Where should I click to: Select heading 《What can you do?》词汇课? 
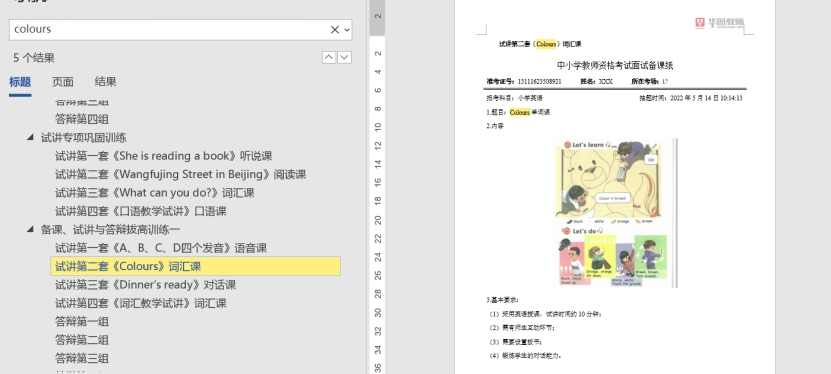[x=155, y=193]
